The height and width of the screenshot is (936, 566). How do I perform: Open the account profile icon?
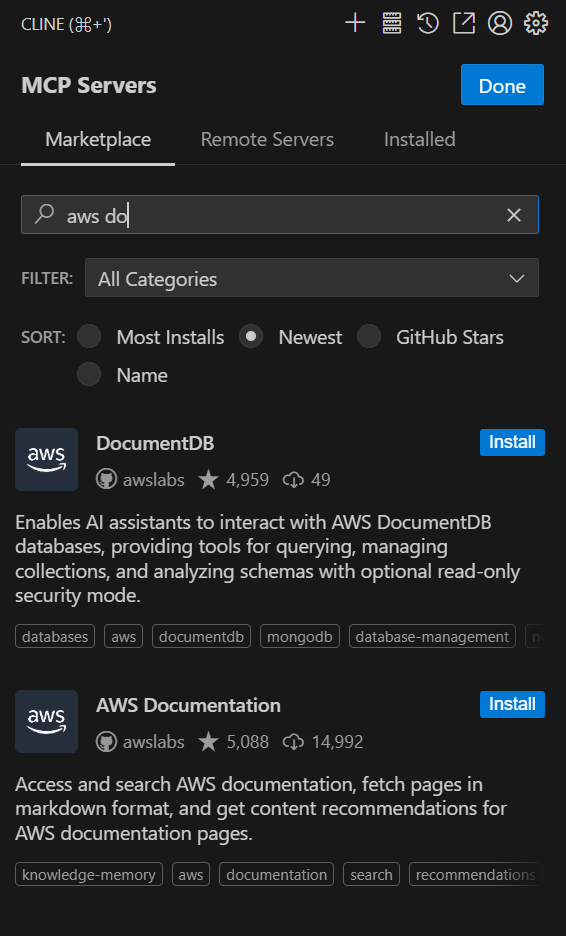coord(500,24)
